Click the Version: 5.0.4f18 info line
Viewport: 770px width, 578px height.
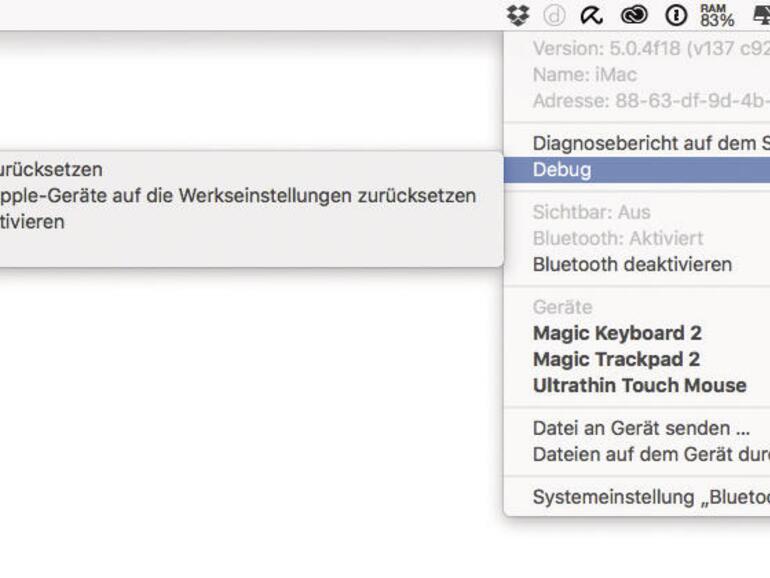tap(651, 49)
